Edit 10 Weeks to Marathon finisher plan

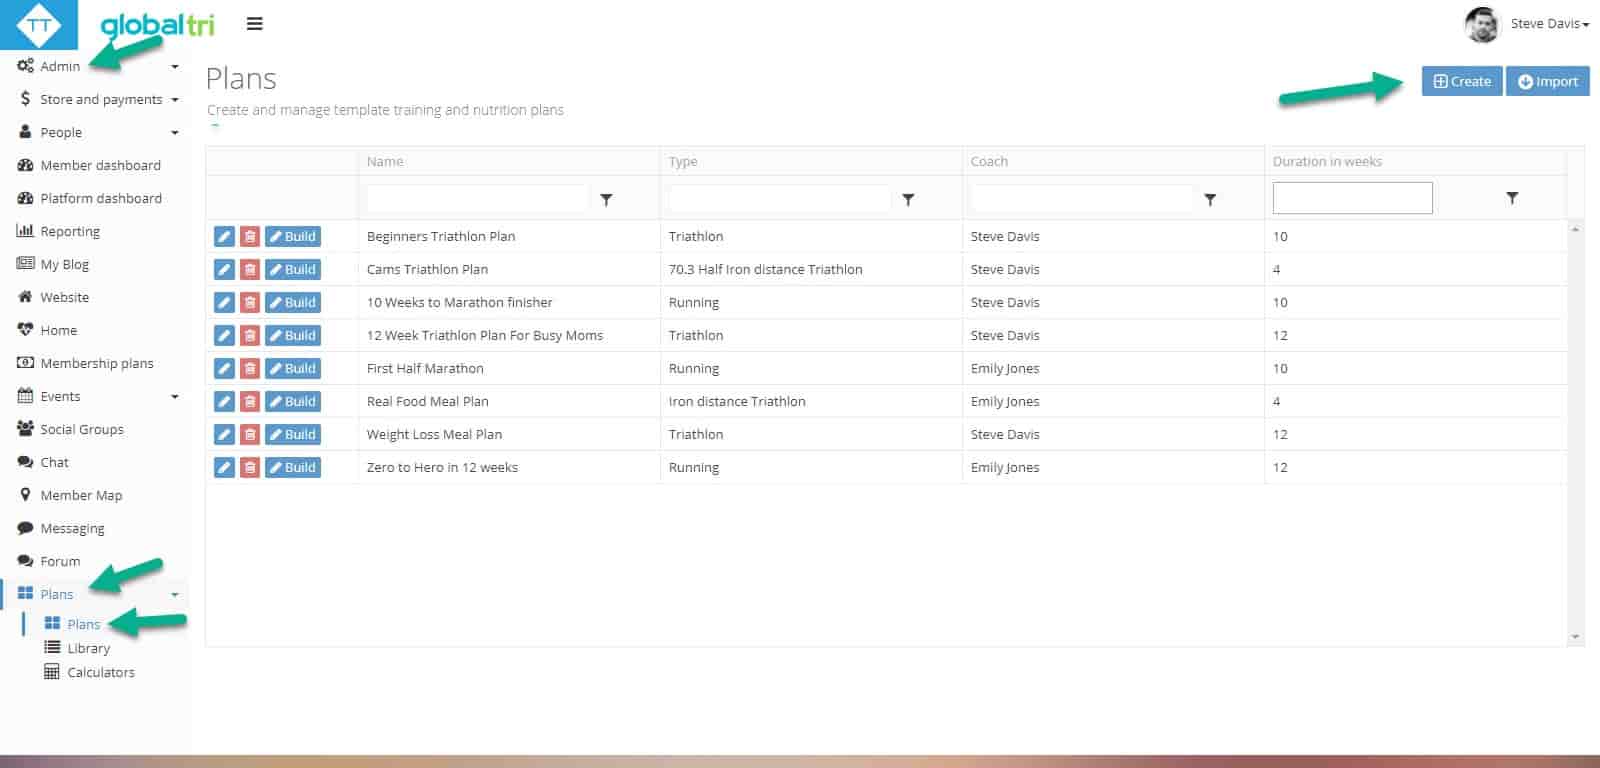224,302
